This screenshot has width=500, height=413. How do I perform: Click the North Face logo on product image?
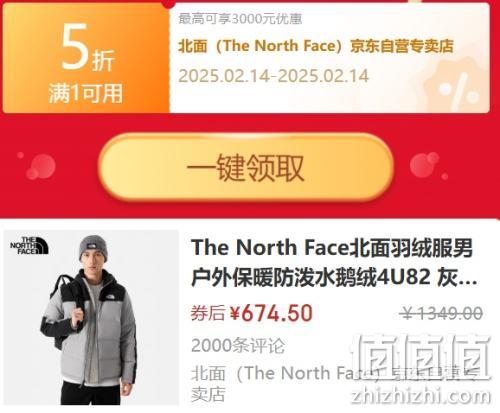coord(29,246)
